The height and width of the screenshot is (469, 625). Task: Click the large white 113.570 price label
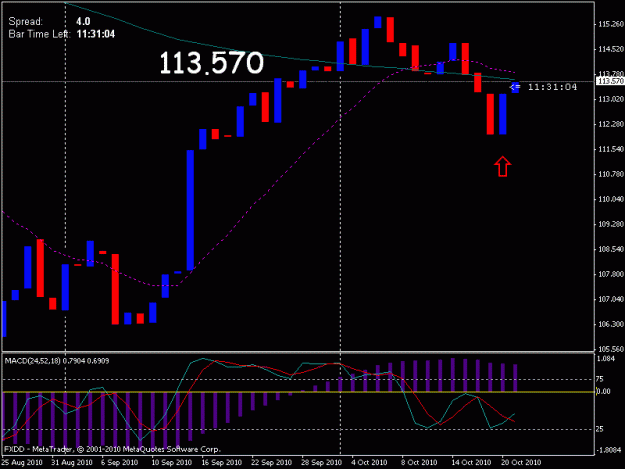pos(211,63)
